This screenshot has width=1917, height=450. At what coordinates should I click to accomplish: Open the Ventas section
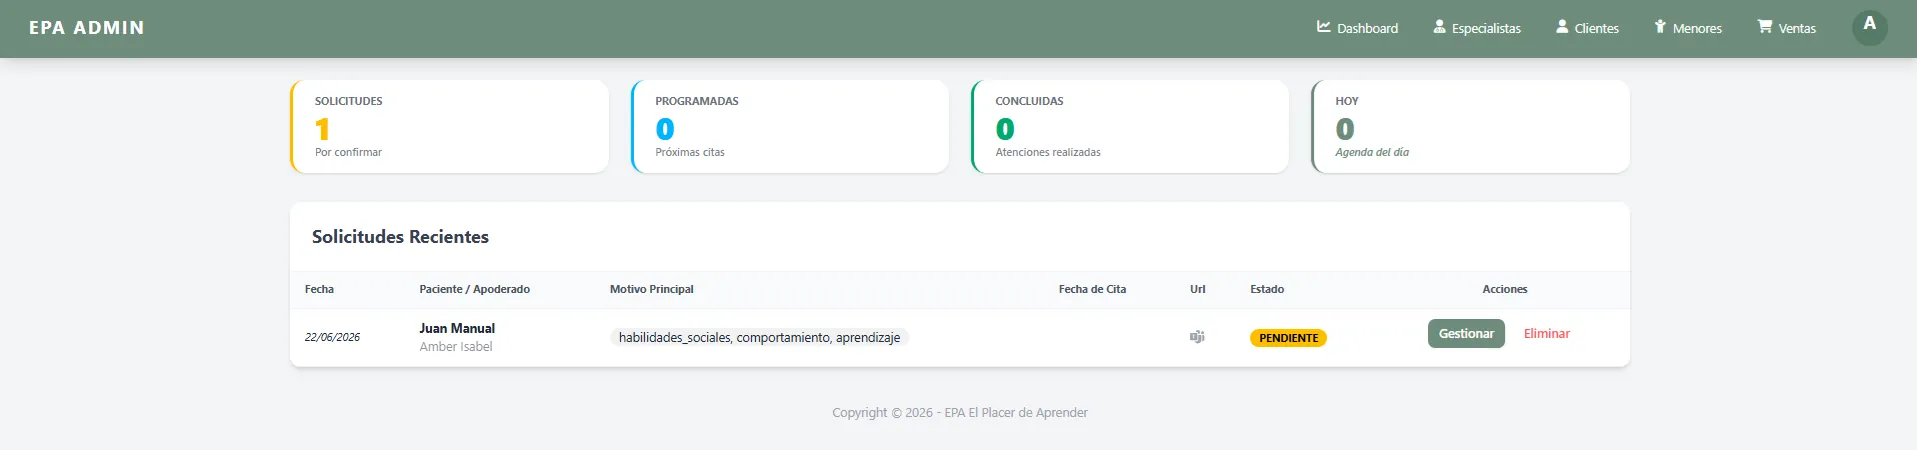[x=1786, y=28]
